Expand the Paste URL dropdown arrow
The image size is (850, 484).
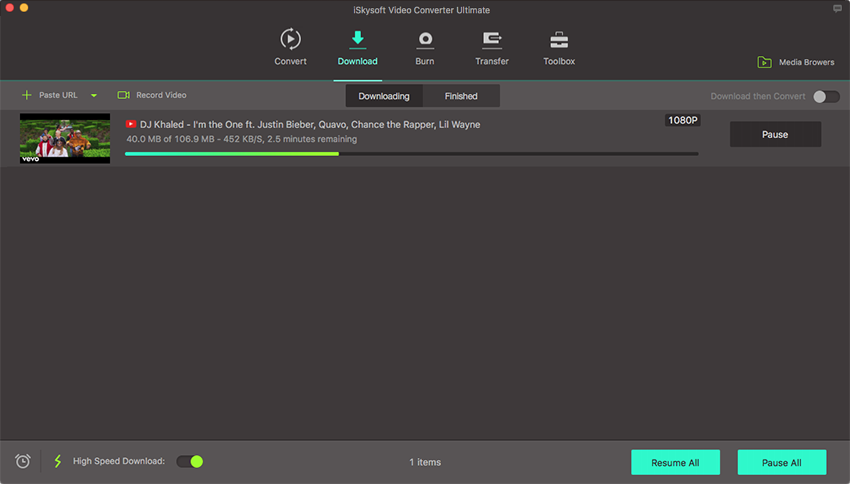tap(94, 96)
